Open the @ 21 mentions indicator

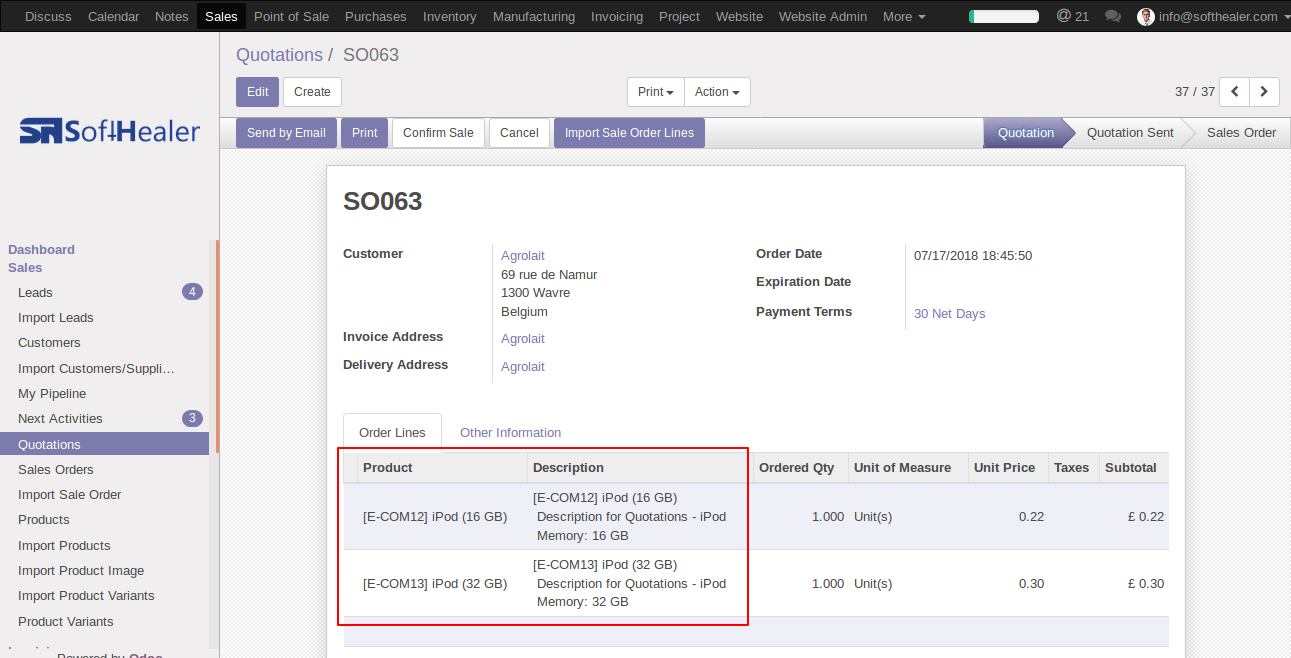point(1073,16)
